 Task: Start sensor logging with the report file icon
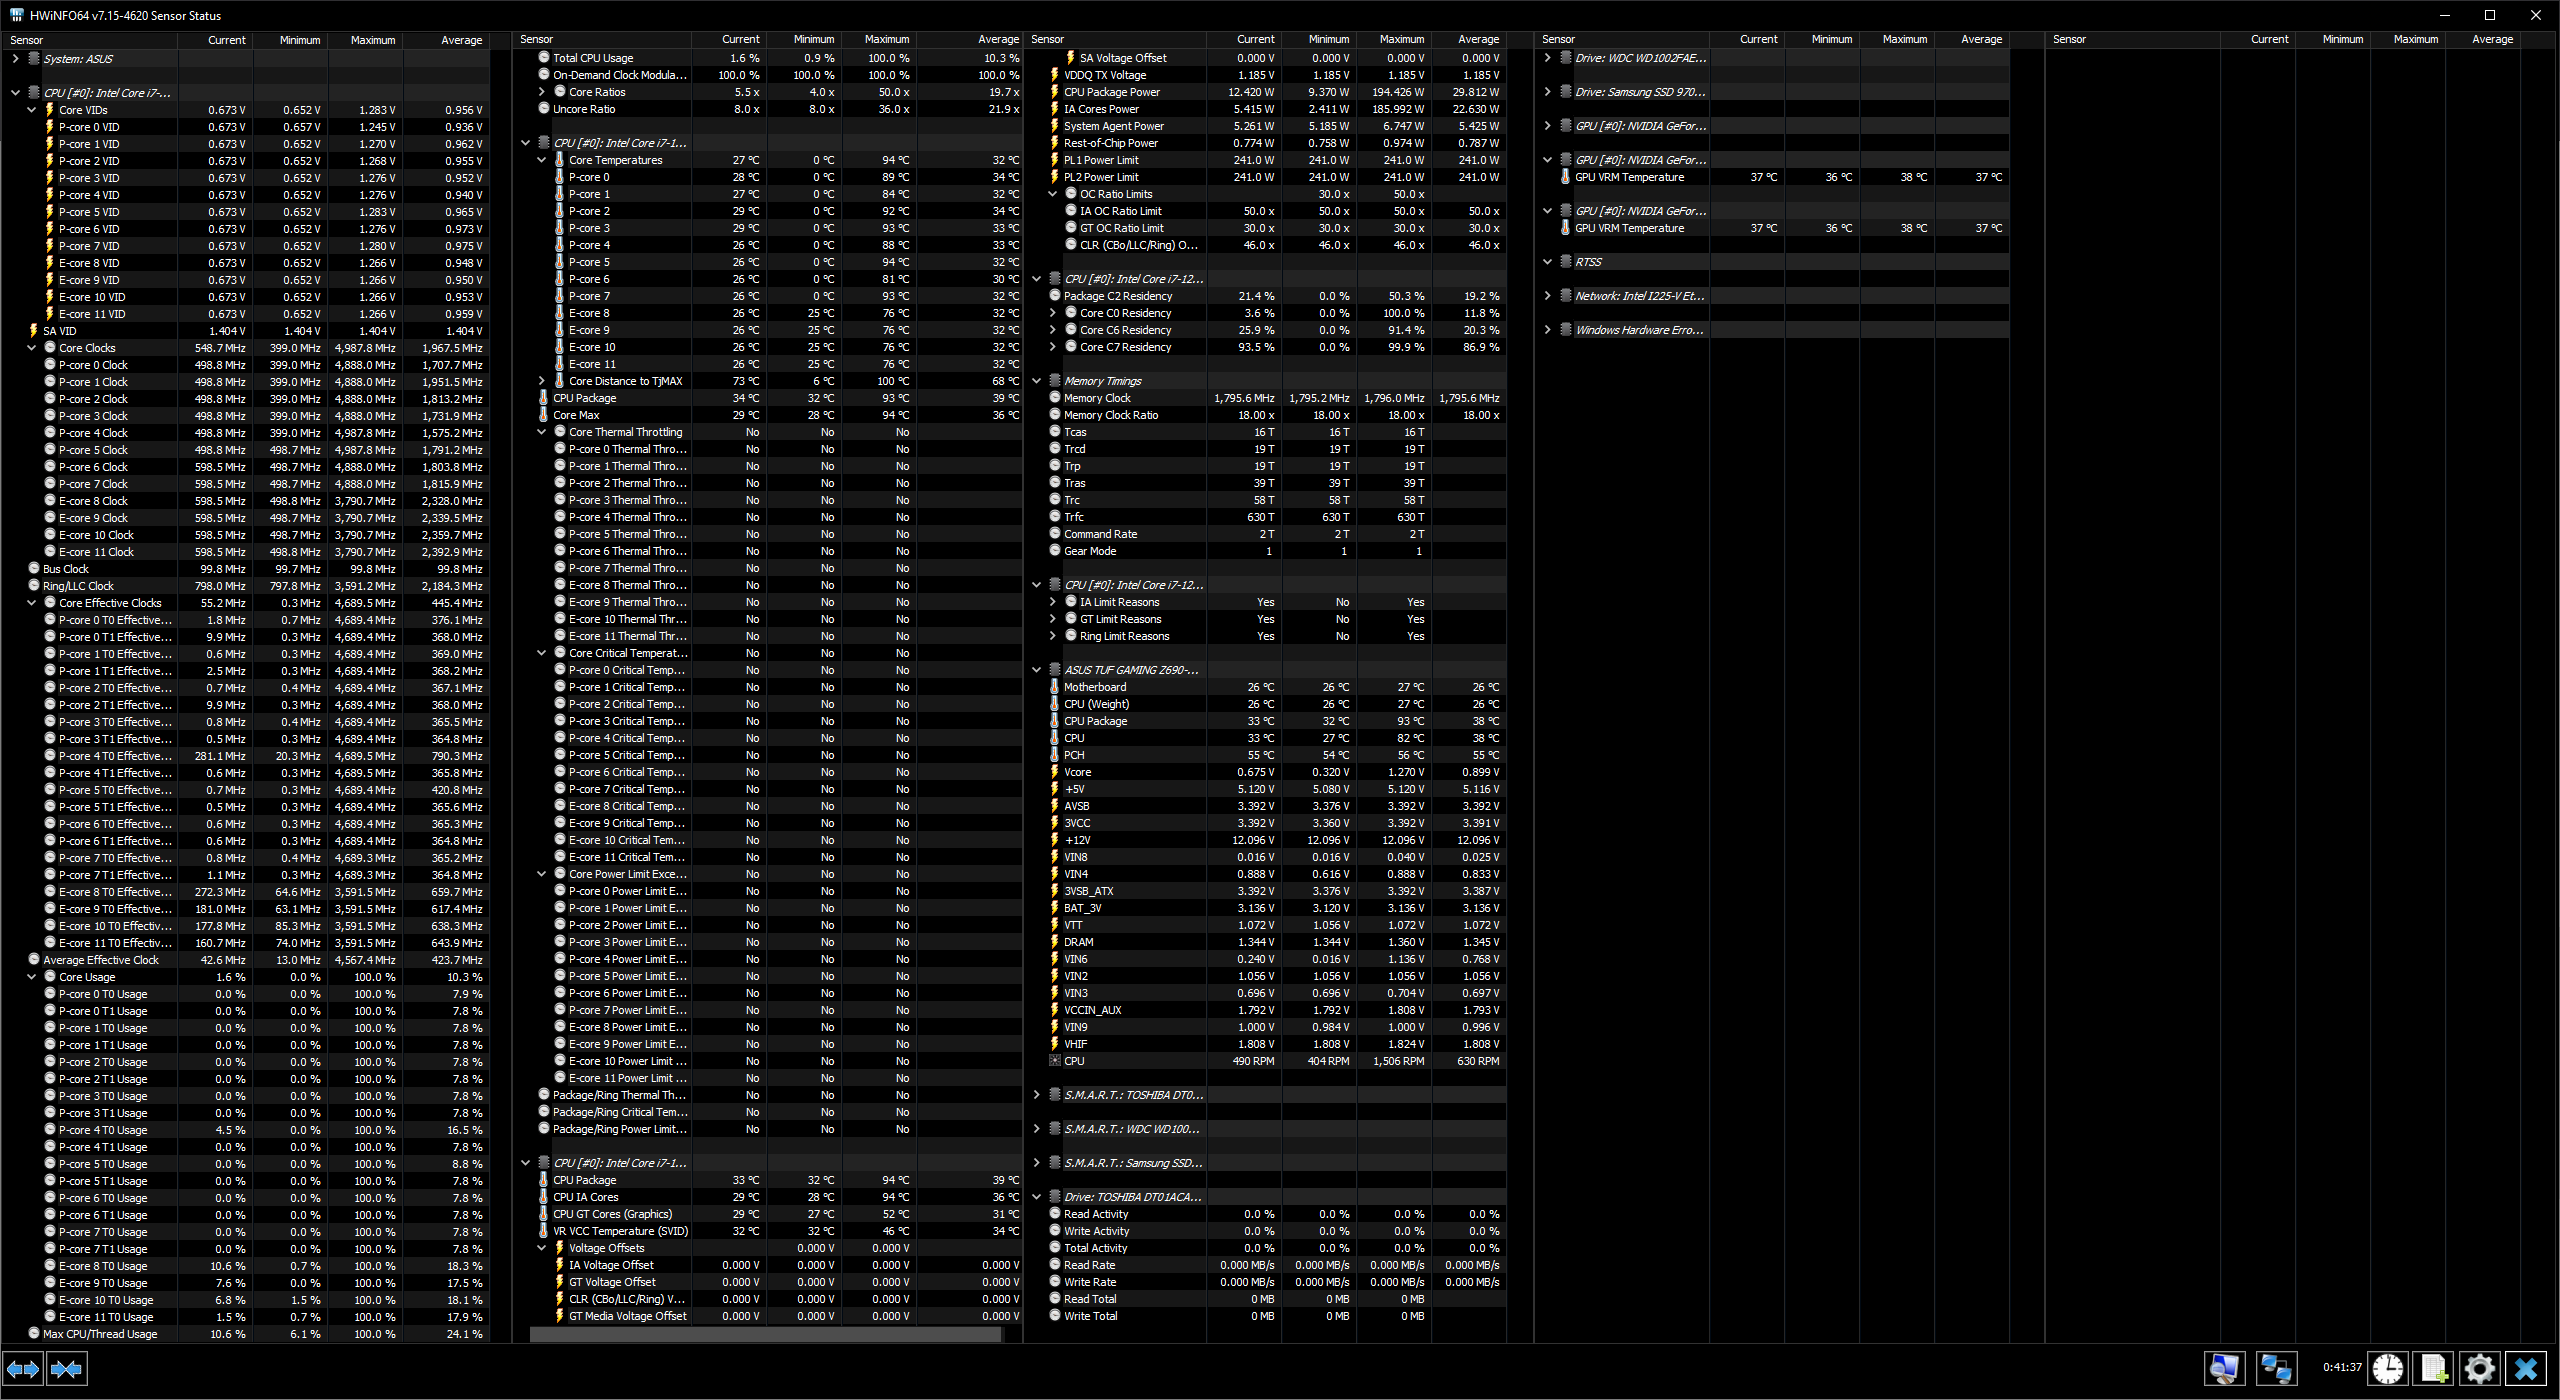2433,1369
